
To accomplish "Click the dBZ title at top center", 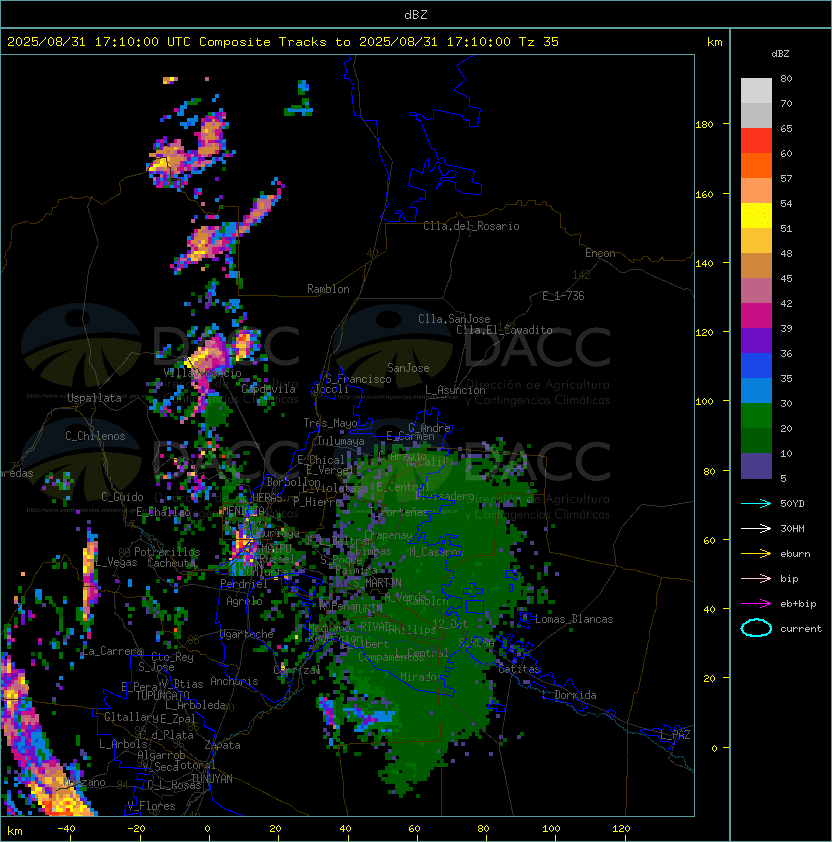I will tap(416, 14).
